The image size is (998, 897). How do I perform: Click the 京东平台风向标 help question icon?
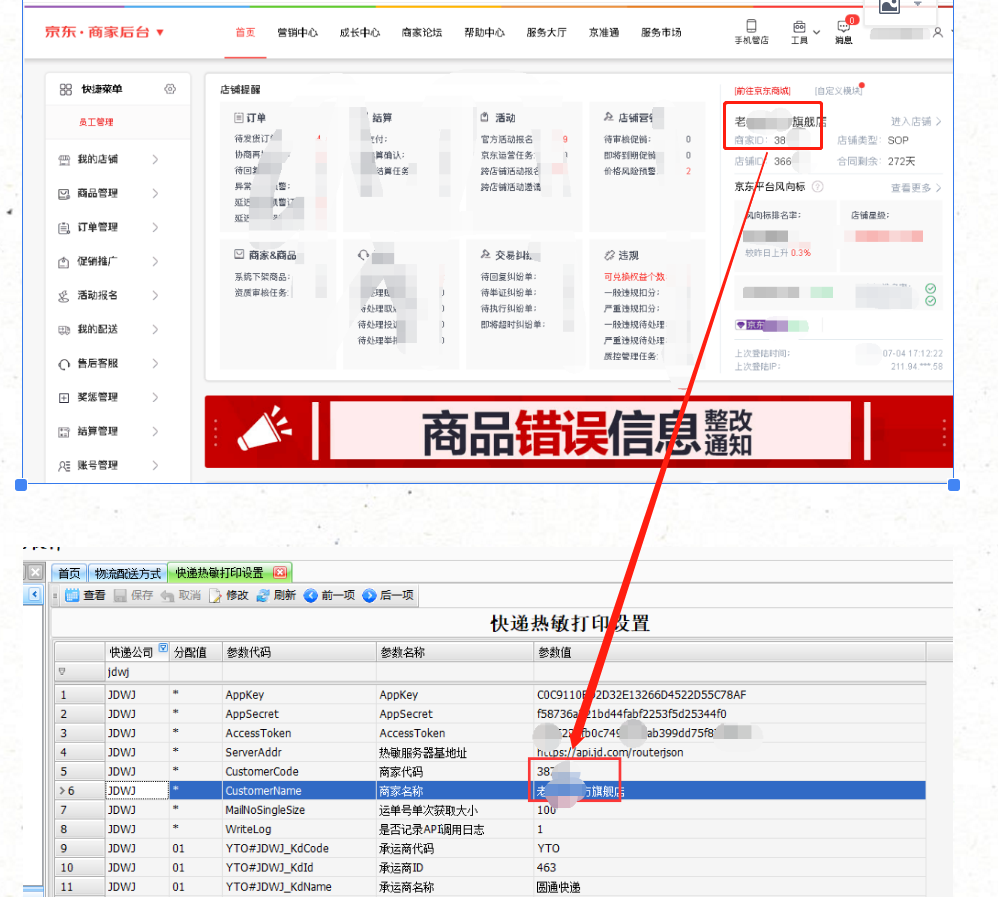[818, 187]
